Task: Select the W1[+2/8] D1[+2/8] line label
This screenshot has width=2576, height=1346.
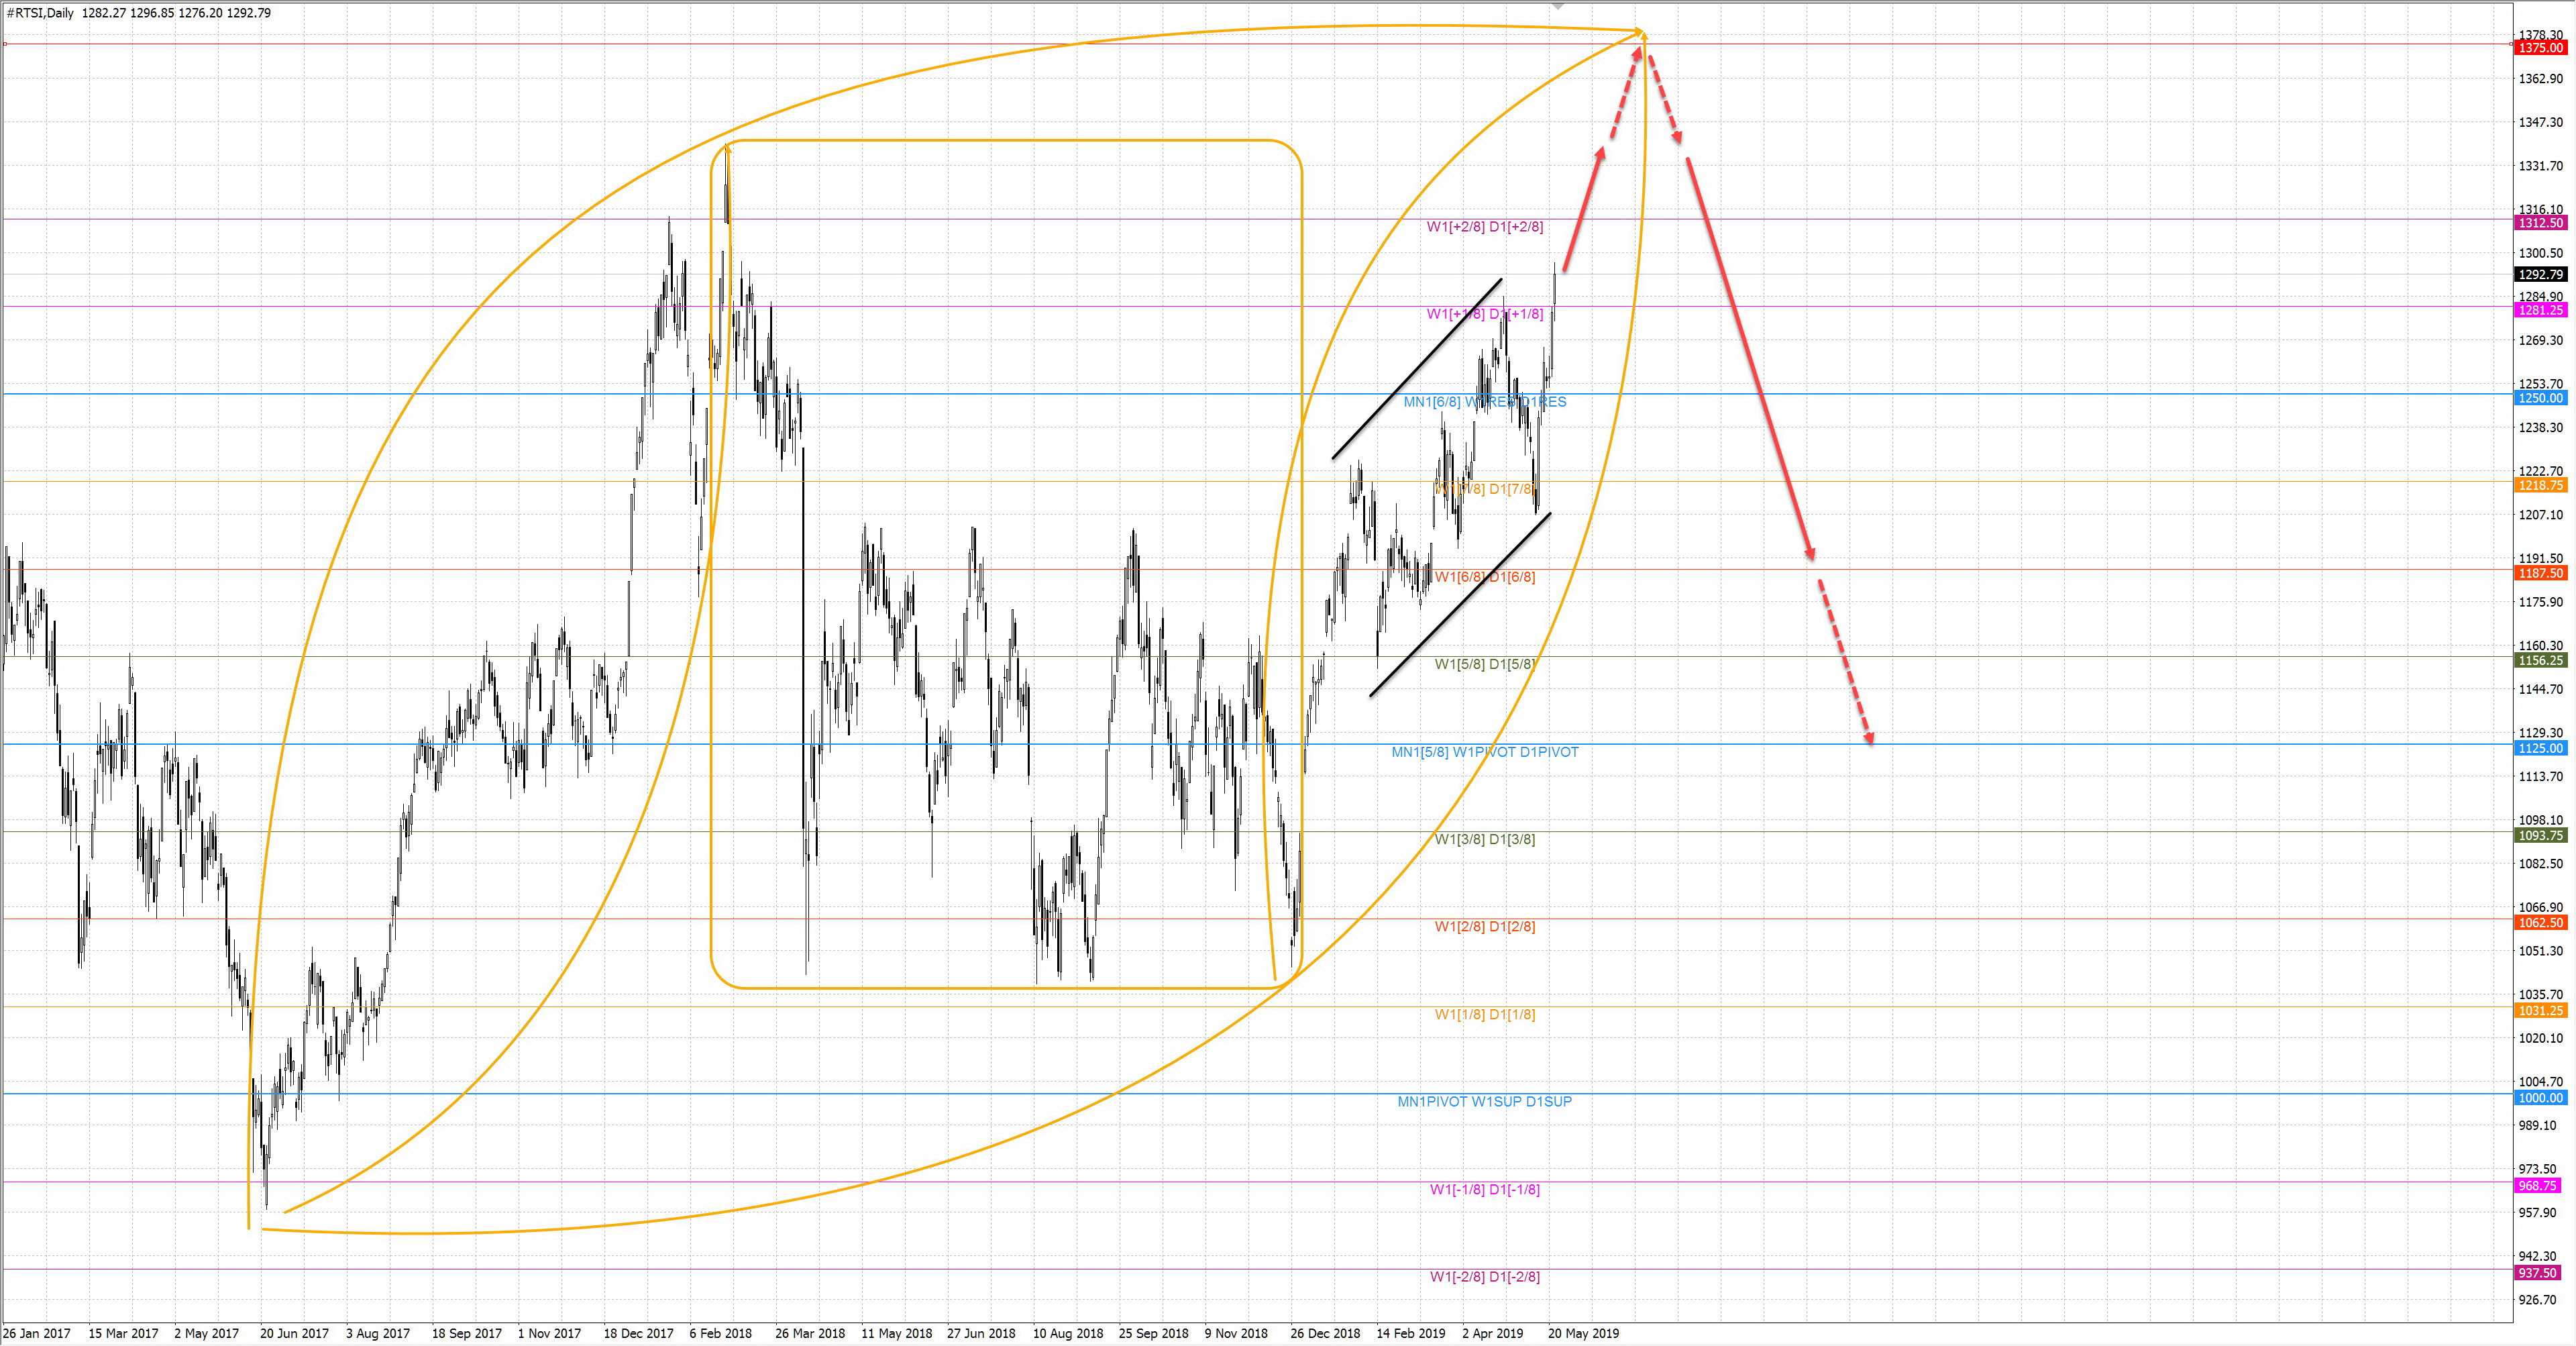Action: pos(1484,227)
